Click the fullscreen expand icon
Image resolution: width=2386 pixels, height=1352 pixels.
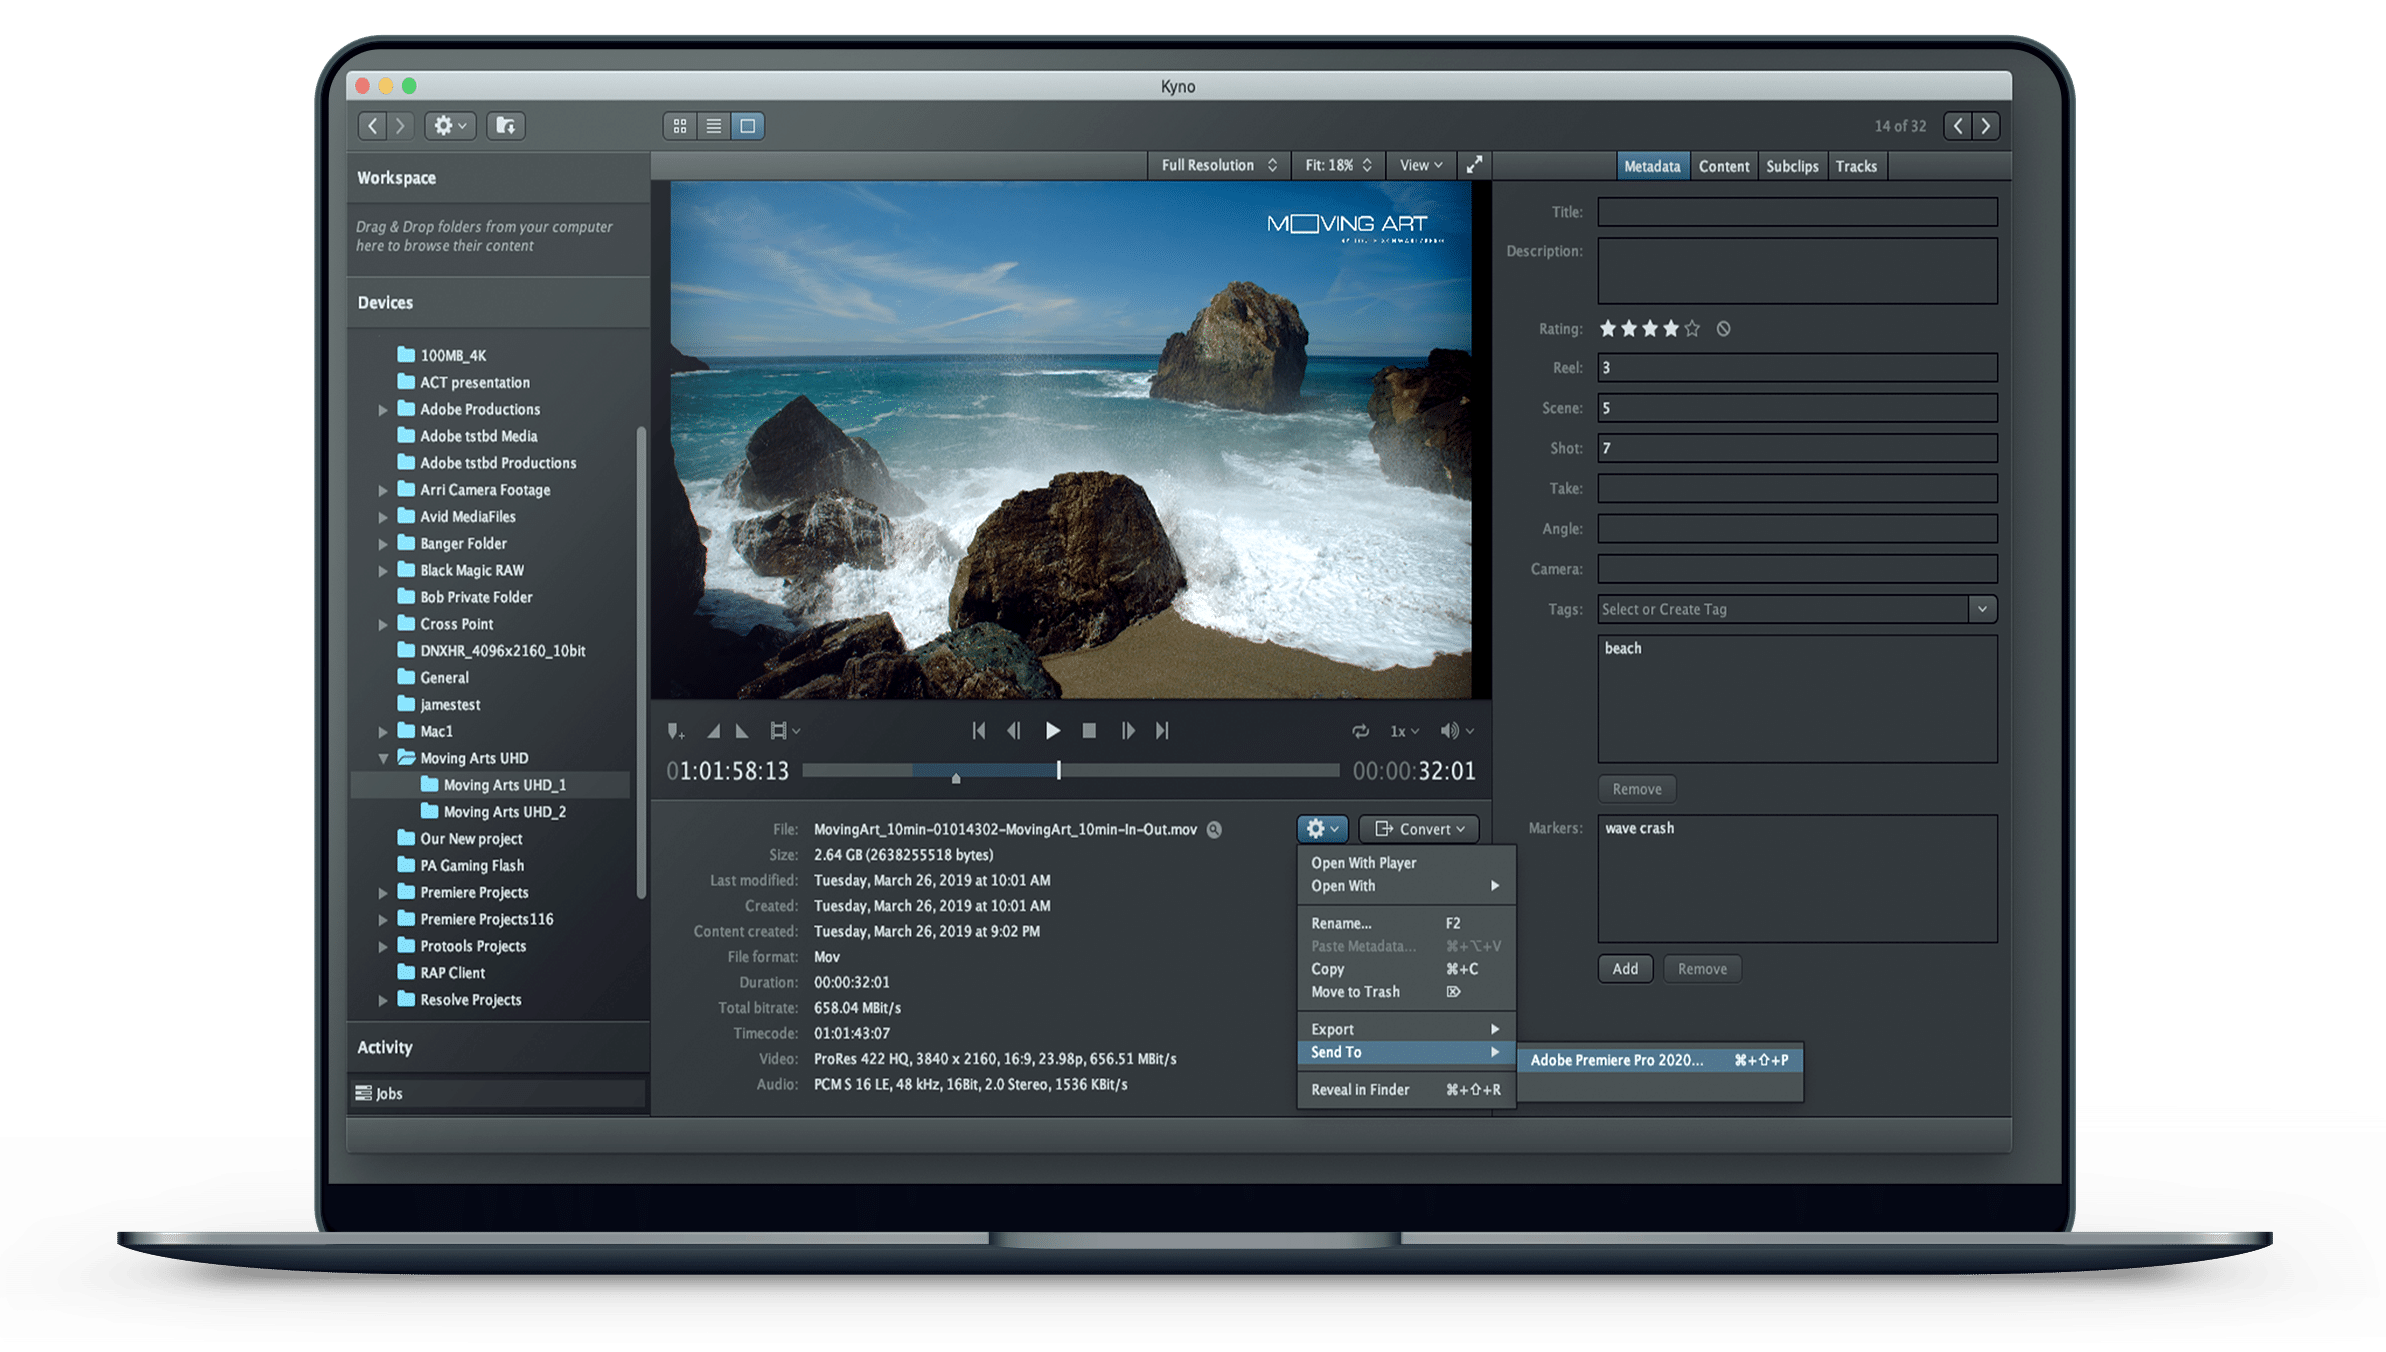[1474, 165]
